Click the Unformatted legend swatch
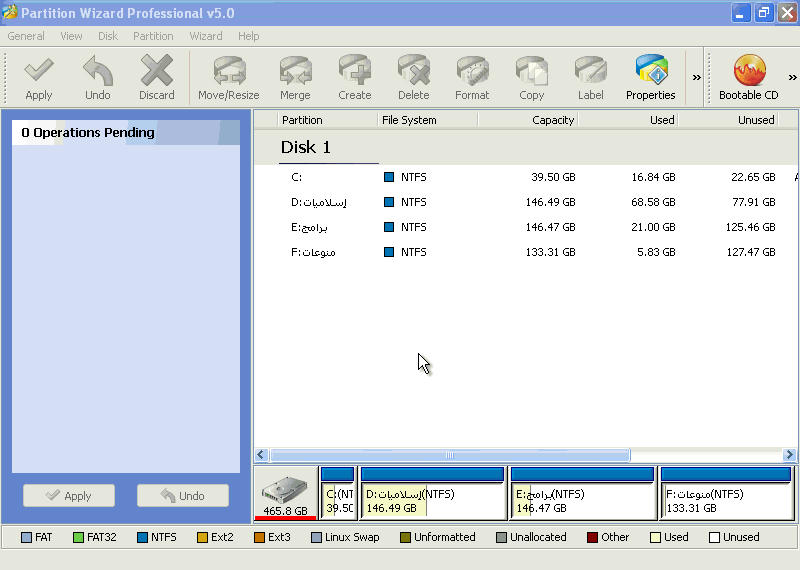This screenshot has height=570, width=800. point(405,537)
